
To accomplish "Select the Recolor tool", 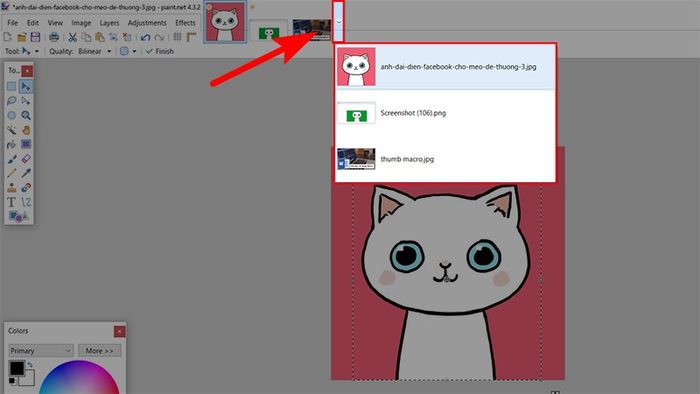I will (26, 187).
